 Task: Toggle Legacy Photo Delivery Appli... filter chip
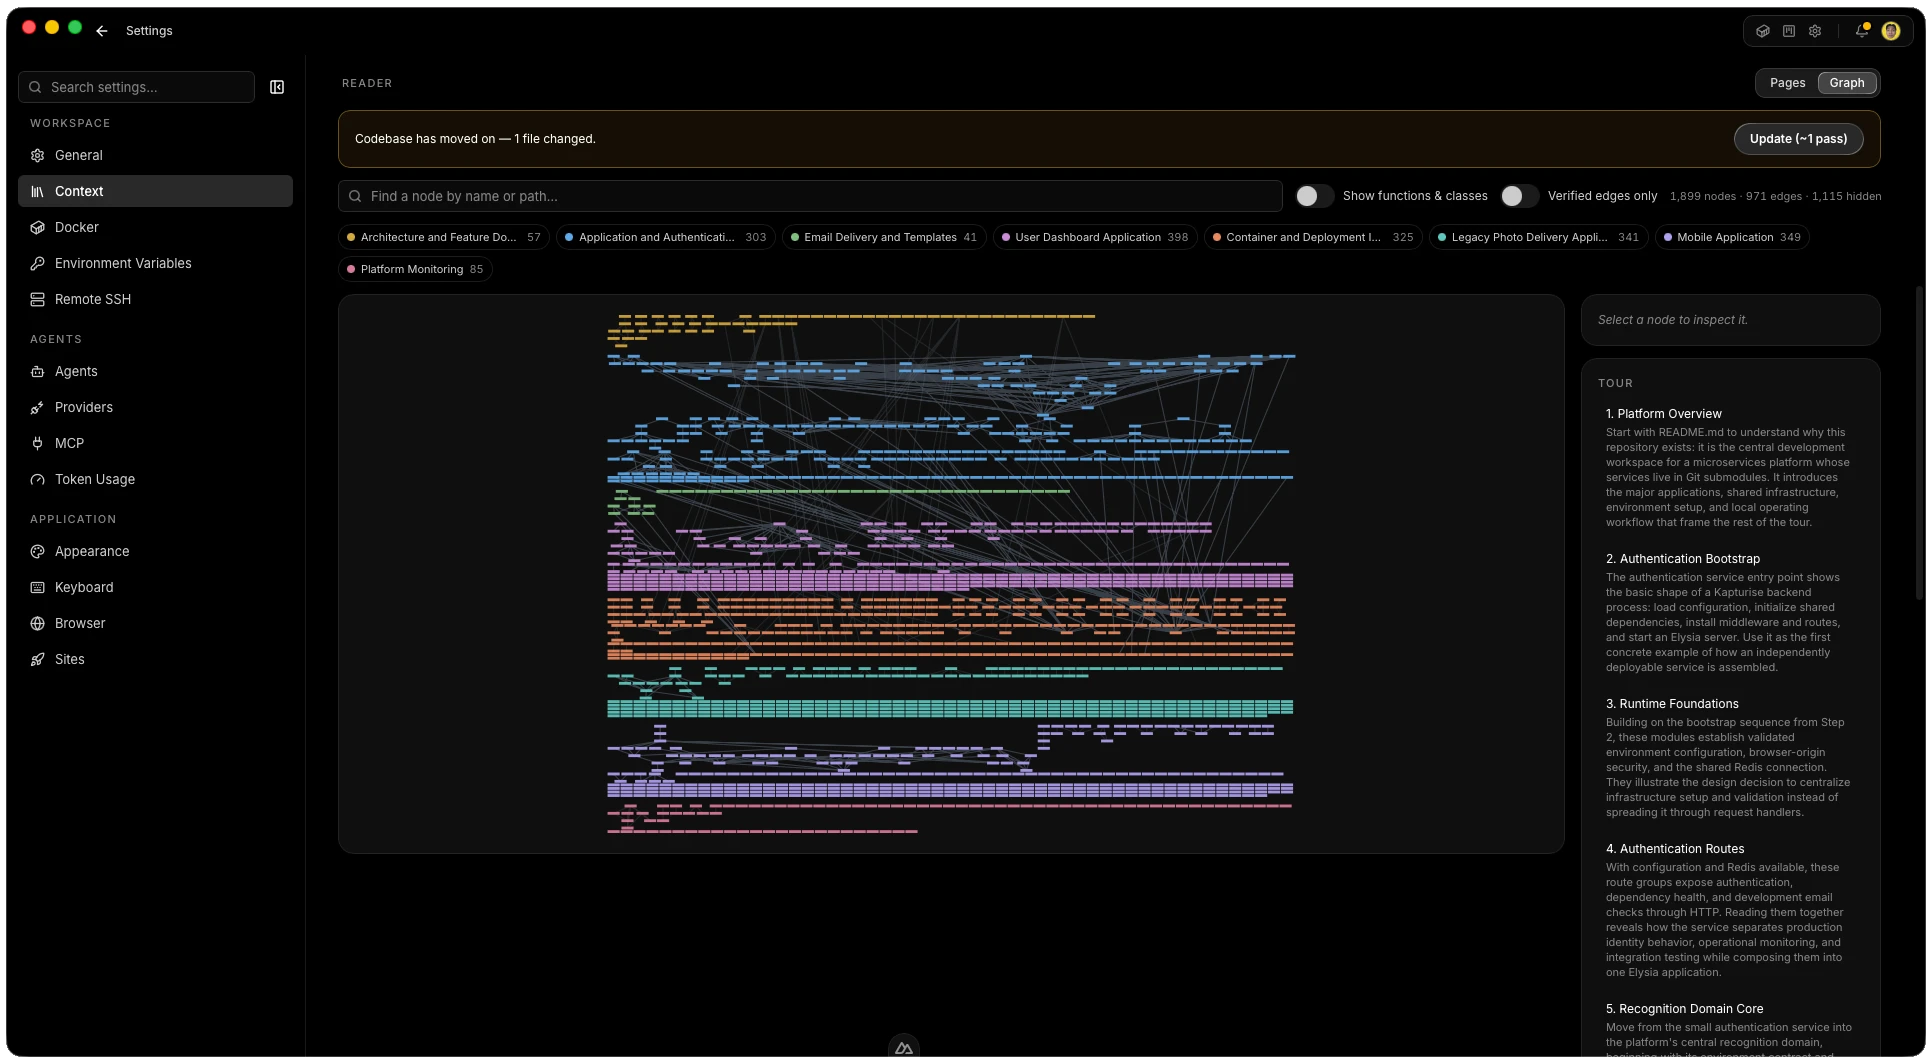click(x=1539, y=237)
